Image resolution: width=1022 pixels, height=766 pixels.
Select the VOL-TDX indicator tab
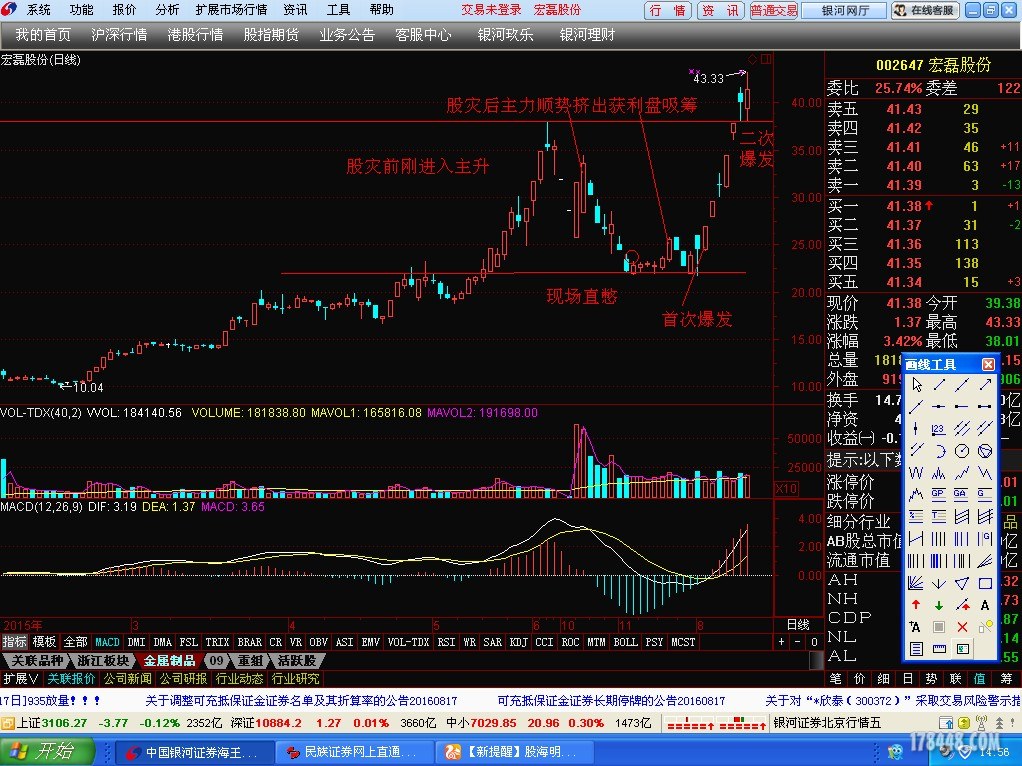[x=408, y=642]
